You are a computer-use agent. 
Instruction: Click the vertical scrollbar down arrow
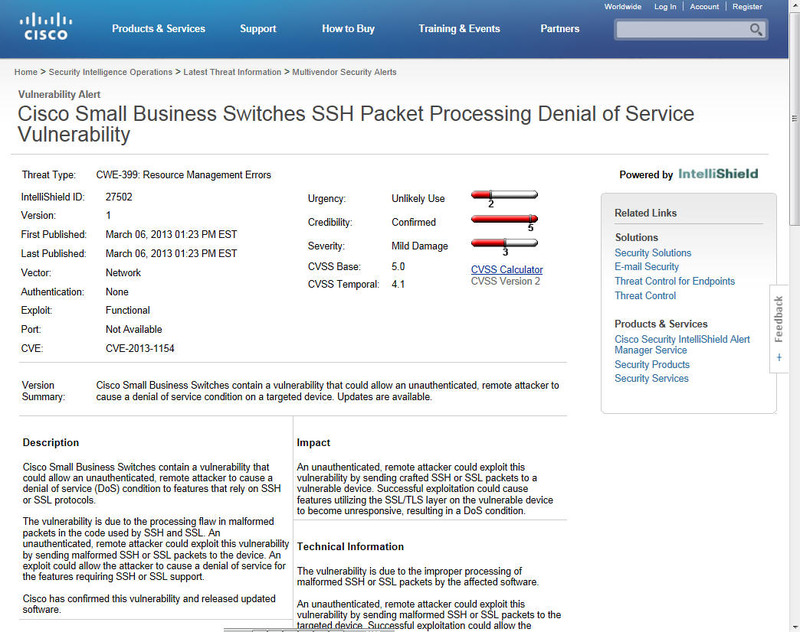pyautogui.click(x=793, y=625)
